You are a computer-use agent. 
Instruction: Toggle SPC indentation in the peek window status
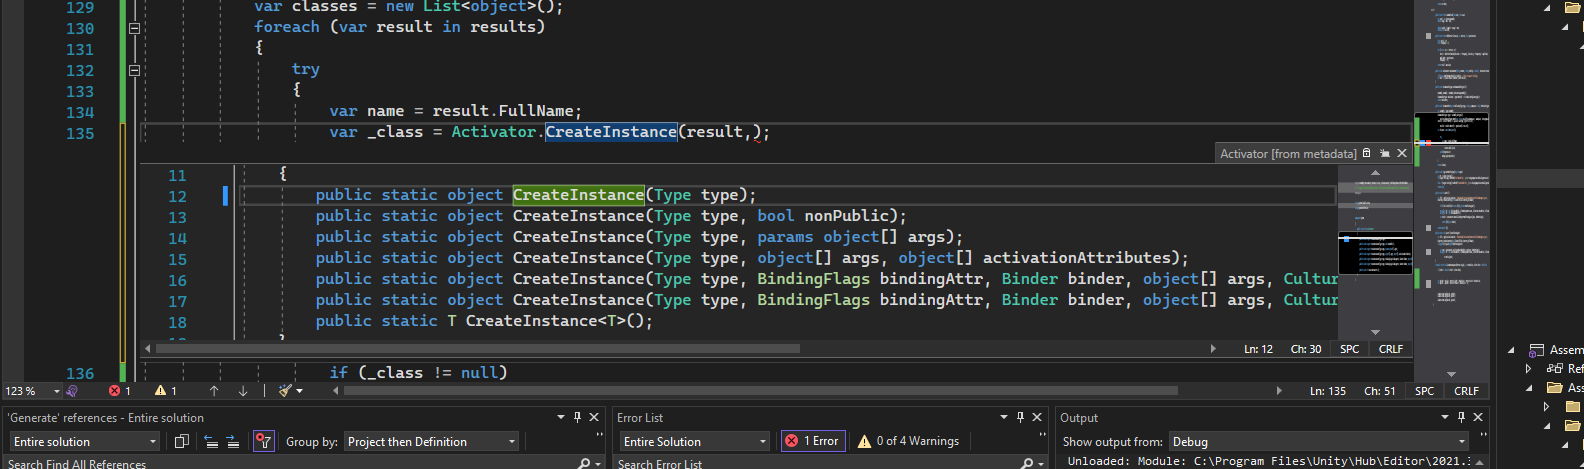click(x=1349, y=349)
